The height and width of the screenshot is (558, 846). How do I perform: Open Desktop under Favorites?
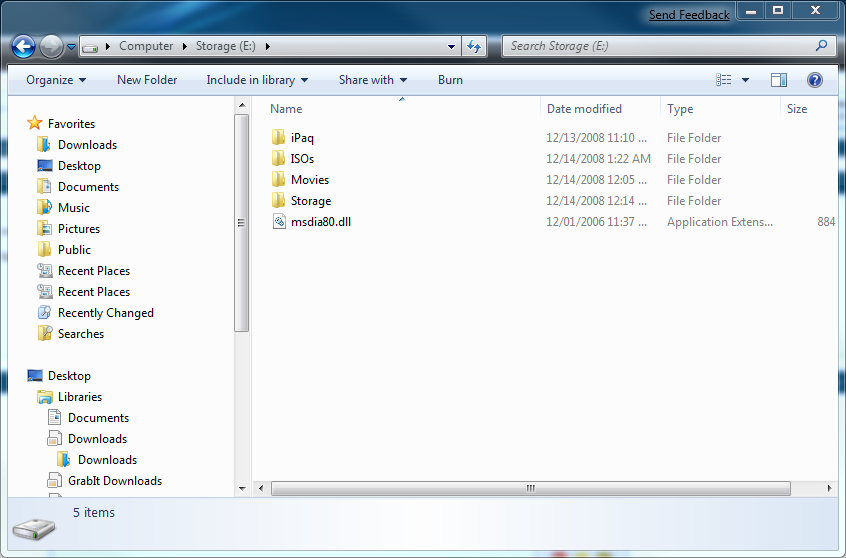(79, 166)
